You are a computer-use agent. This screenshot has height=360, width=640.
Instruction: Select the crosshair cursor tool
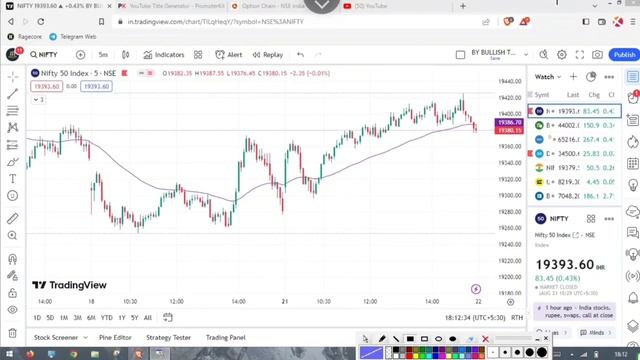pos(13,77)
